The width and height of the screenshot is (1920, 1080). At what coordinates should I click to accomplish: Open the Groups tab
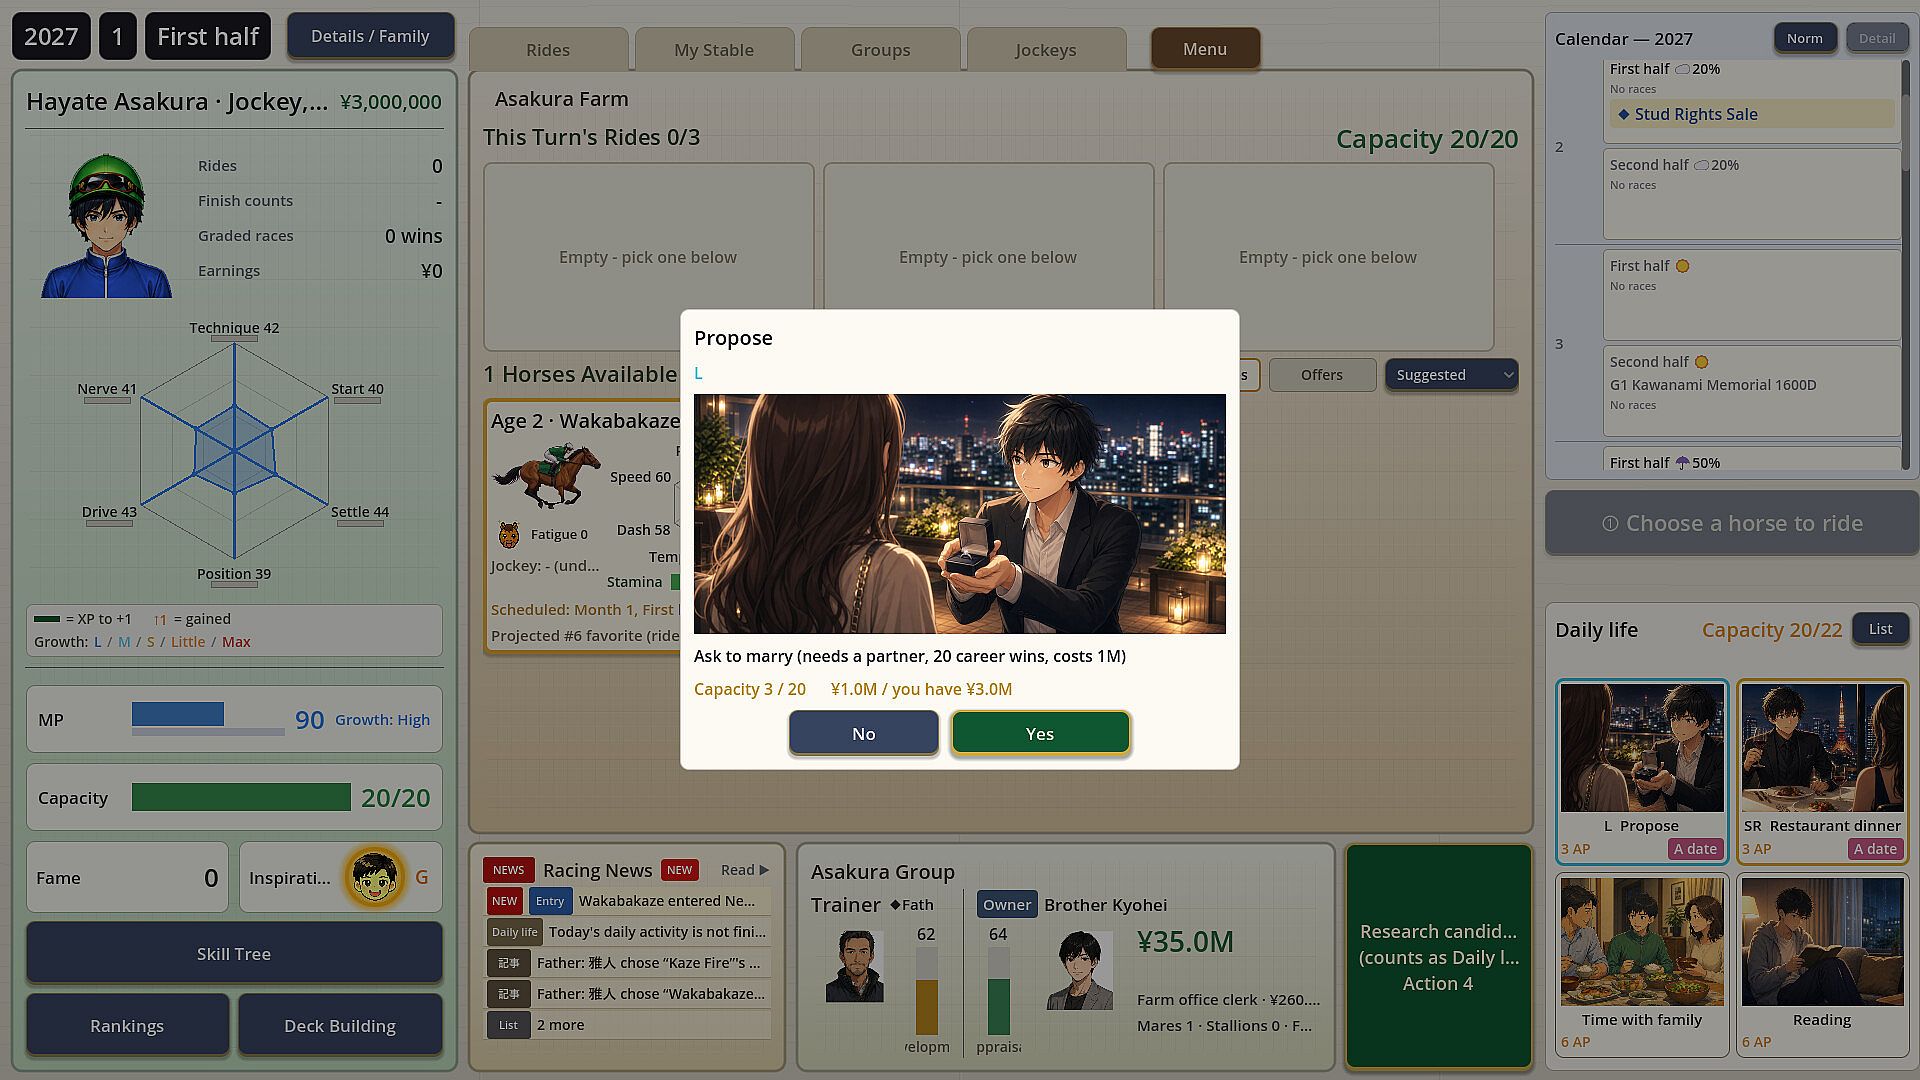(x=880, y=50)
